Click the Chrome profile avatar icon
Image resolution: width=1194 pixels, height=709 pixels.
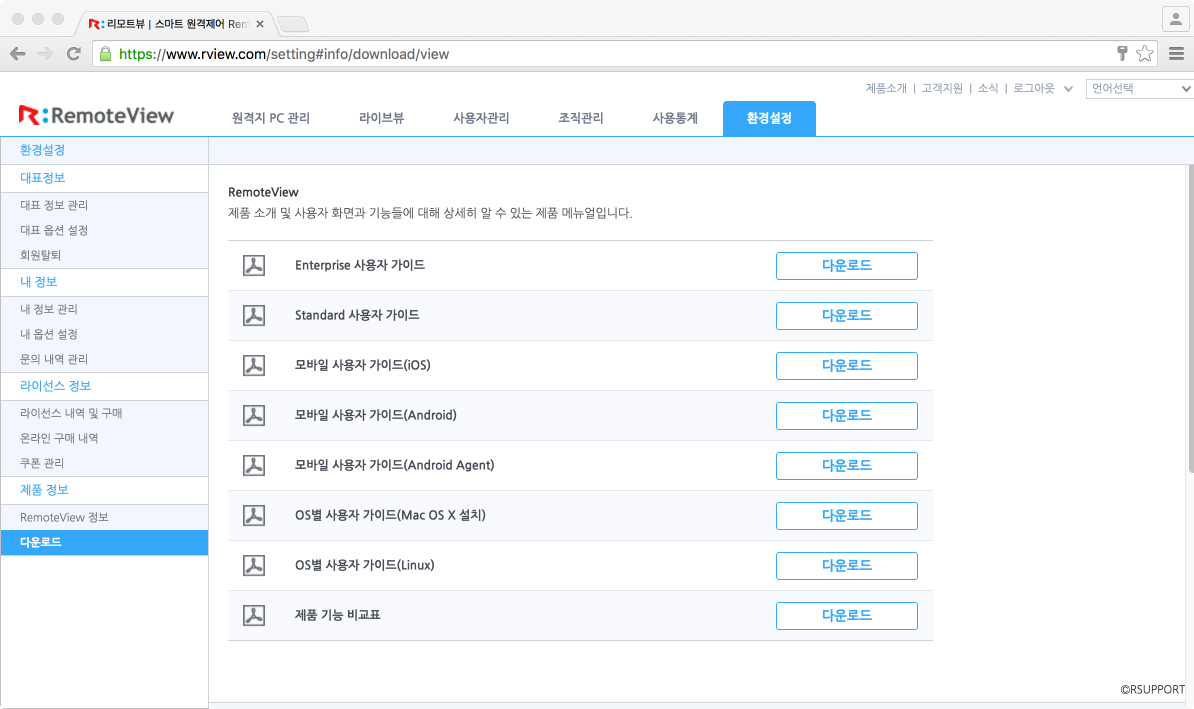[1176, 19]
